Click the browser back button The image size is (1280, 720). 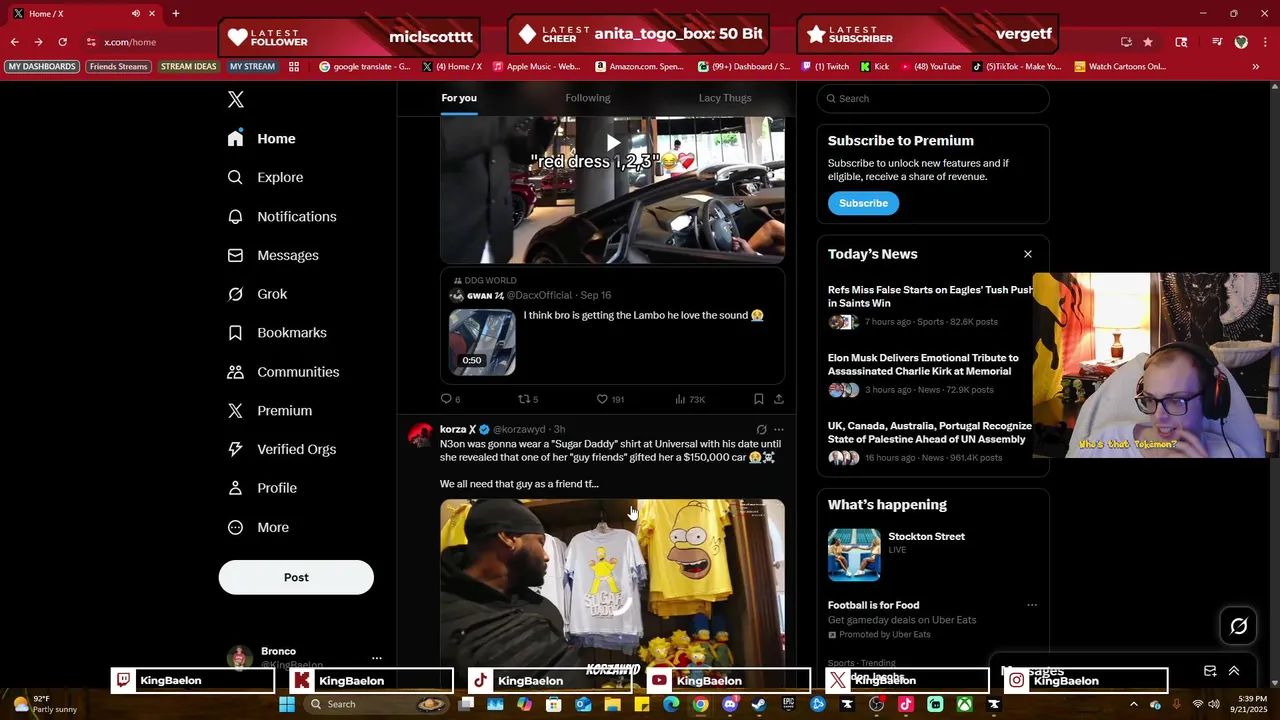tap(14, 42)
